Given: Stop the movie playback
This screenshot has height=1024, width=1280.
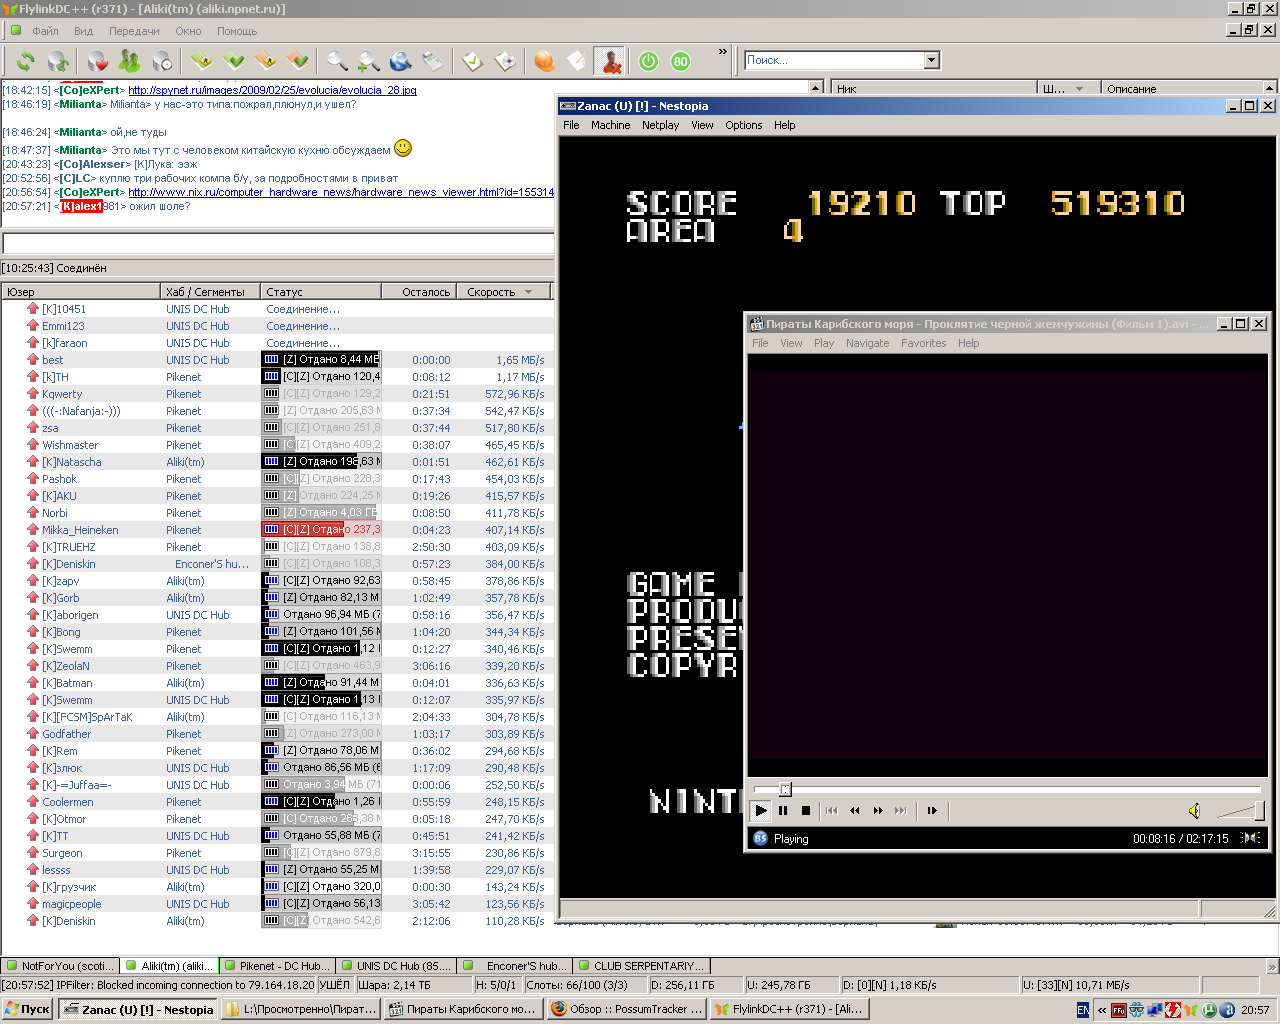Looking at the screenshot, I should pyautogui.click(x=806, y=811).
